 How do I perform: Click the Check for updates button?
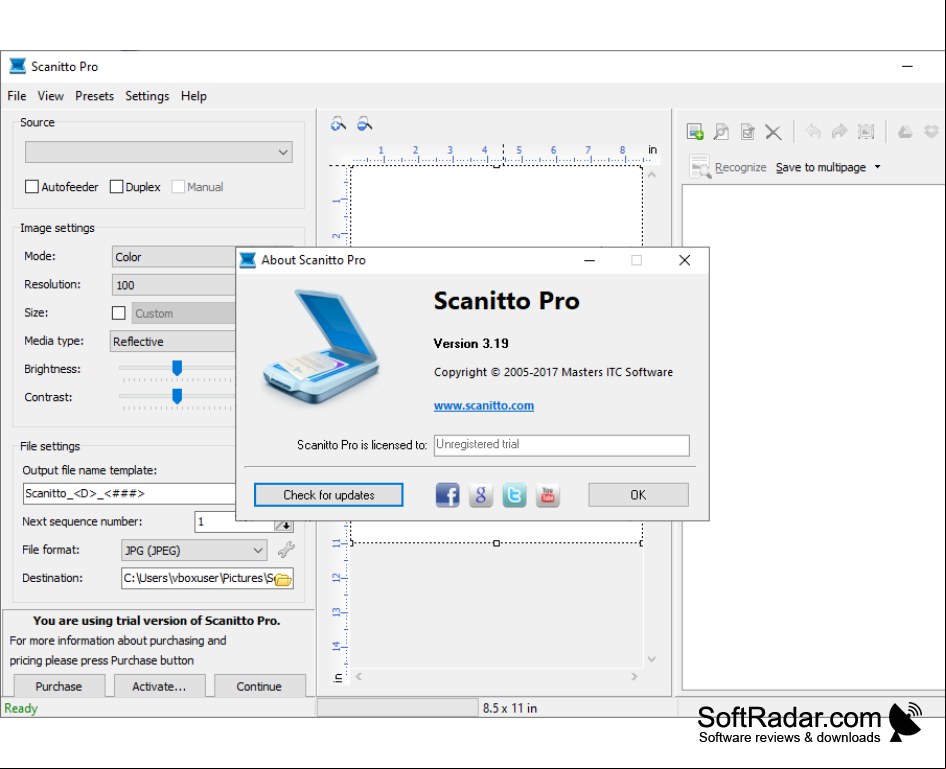click(329, 495)
